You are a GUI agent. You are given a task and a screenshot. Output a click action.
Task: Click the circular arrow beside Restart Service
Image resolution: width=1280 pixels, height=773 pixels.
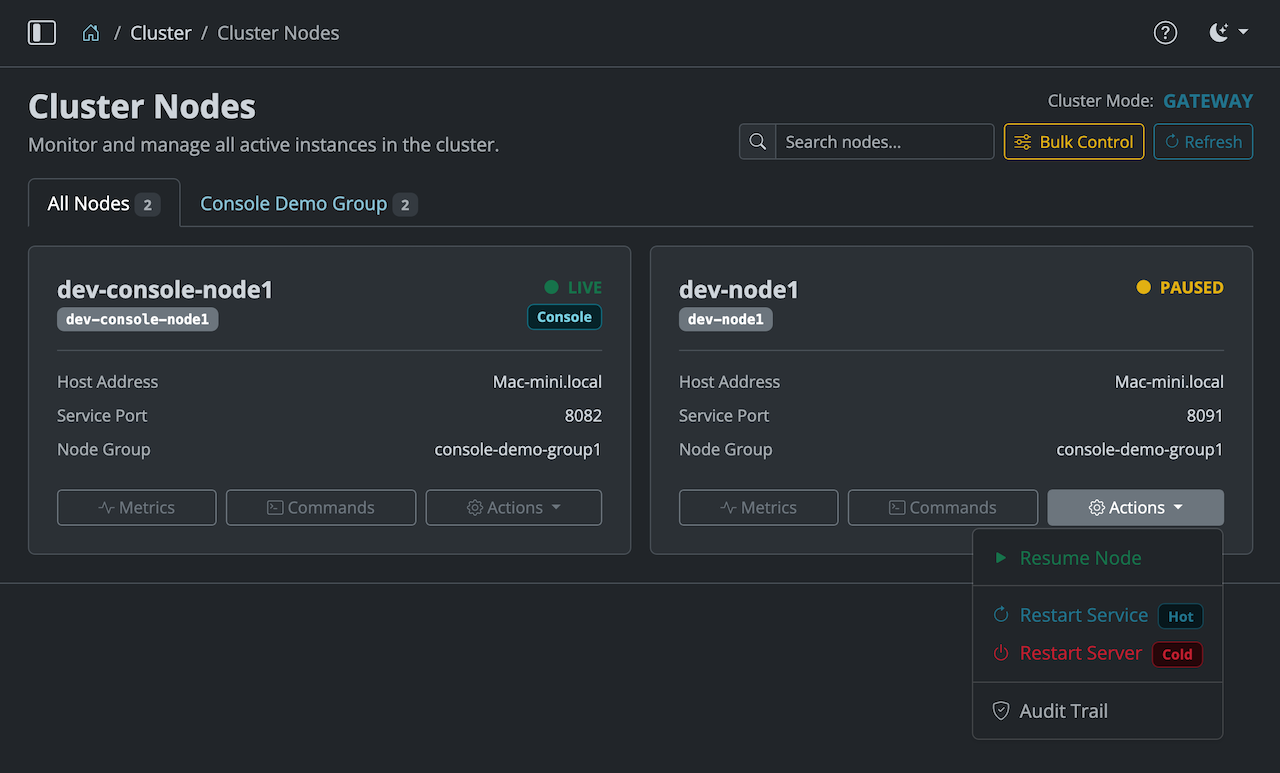click(x=1000, y=615)
